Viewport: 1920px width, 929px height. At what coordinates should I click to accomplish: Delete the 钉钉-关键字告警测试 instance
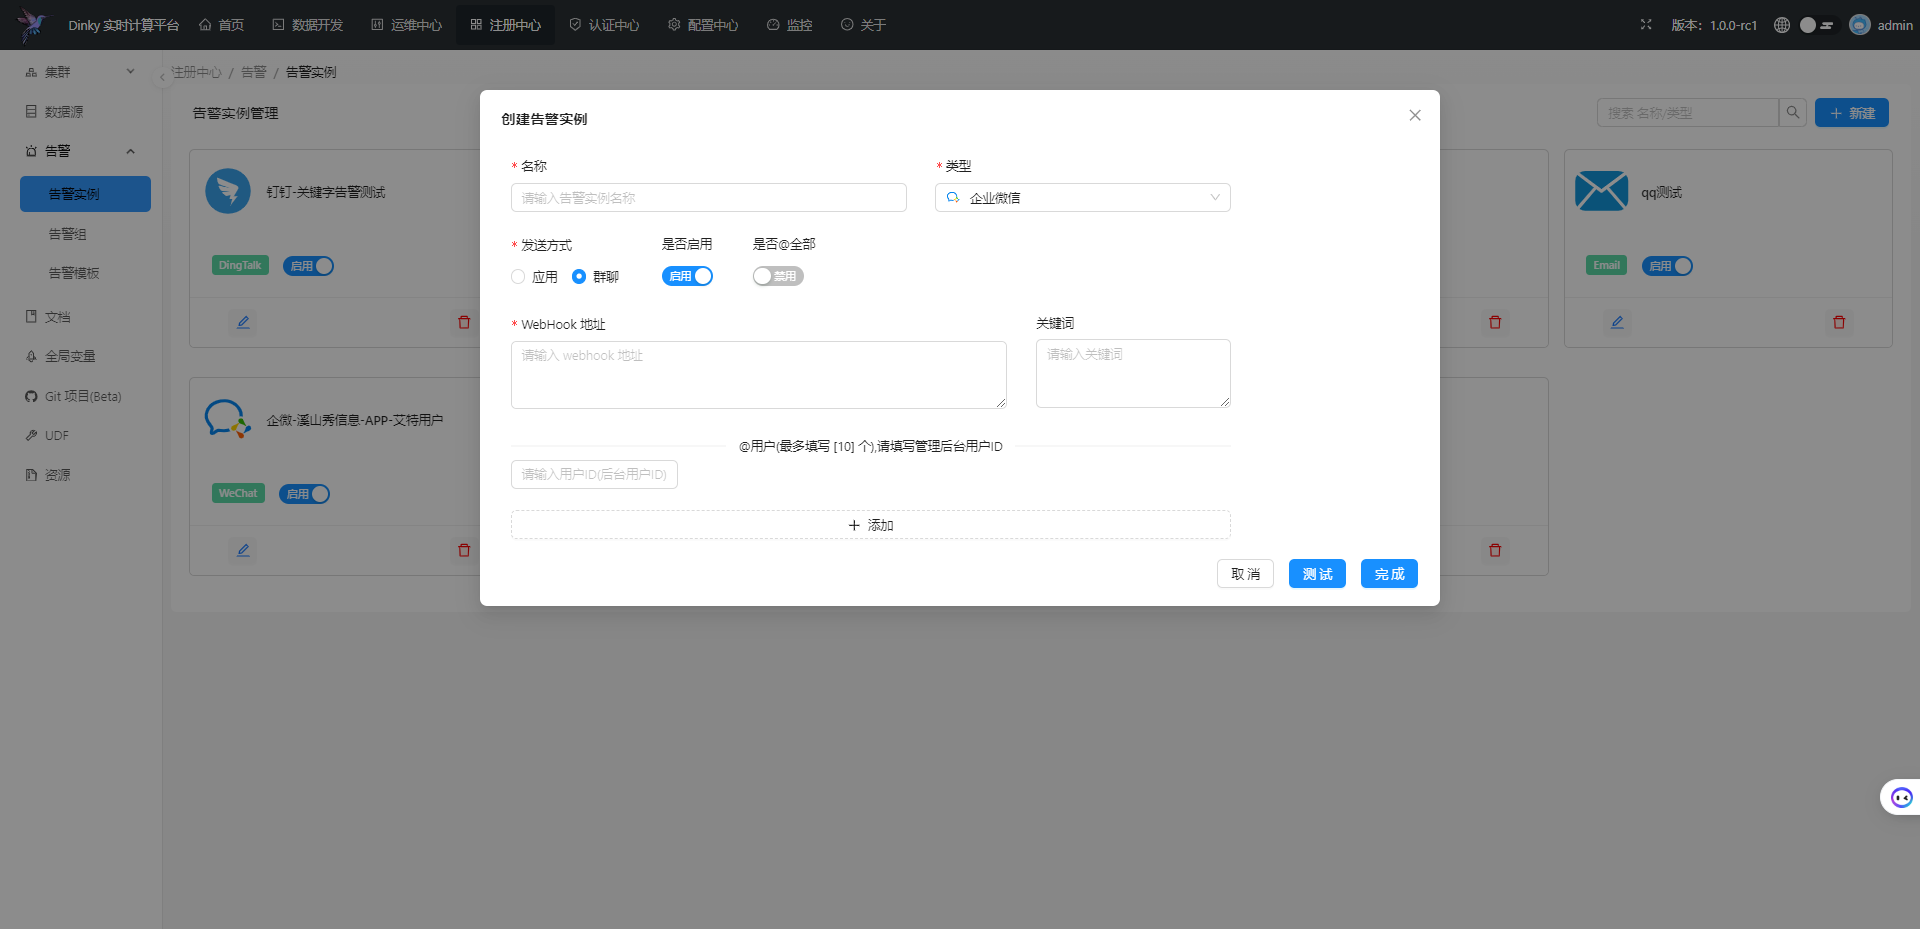point(464,322)
